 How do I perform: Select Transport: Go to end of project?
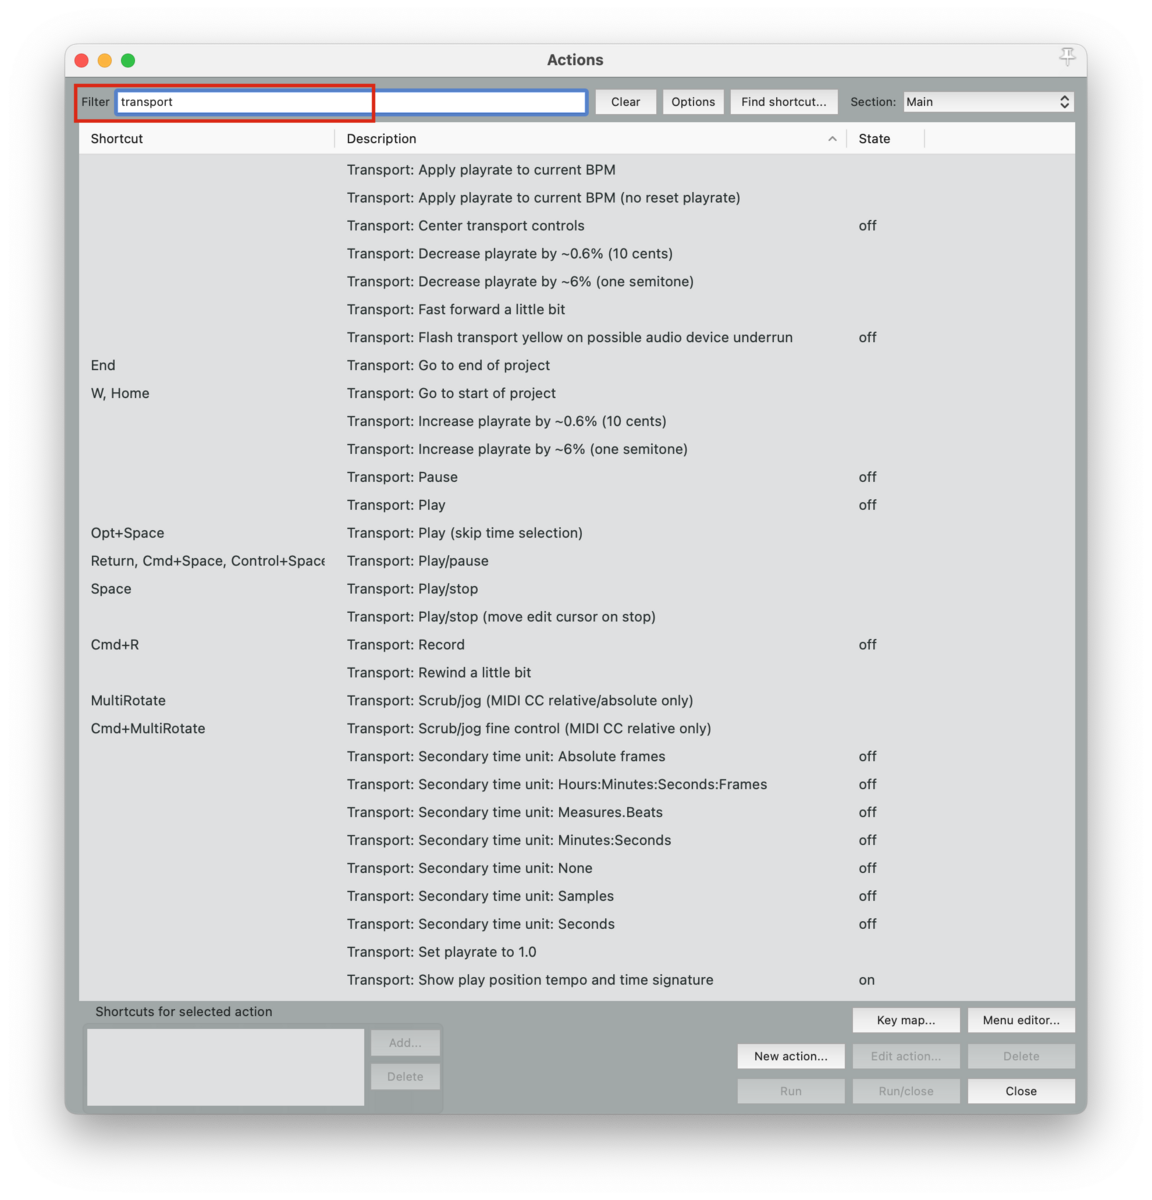click(448, 366)
